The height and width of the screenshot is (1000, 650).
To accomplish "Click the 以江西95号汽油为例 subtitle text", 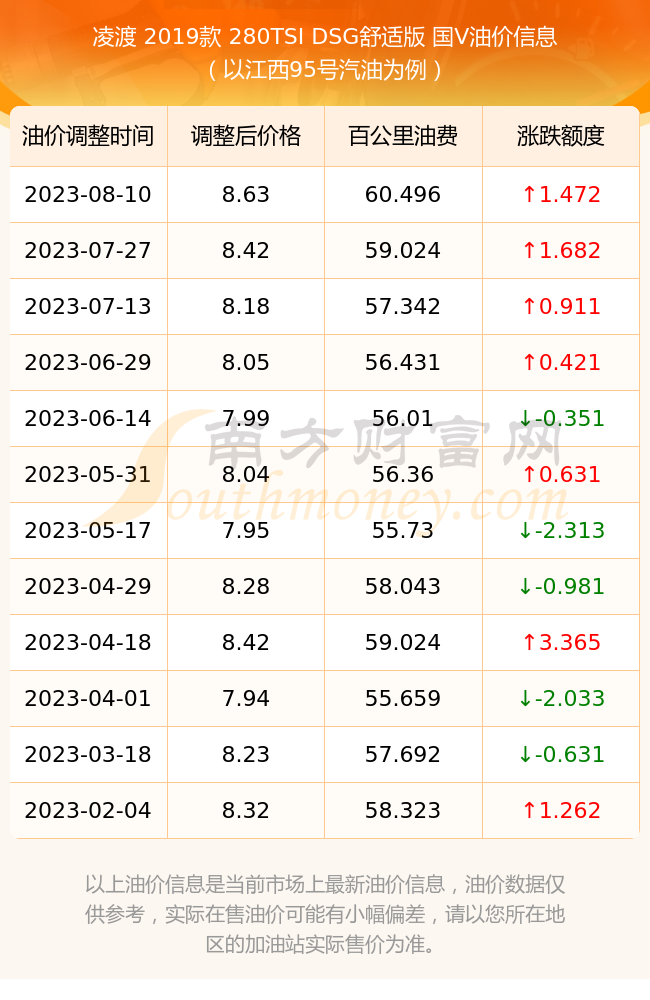I will coord(325,70).
